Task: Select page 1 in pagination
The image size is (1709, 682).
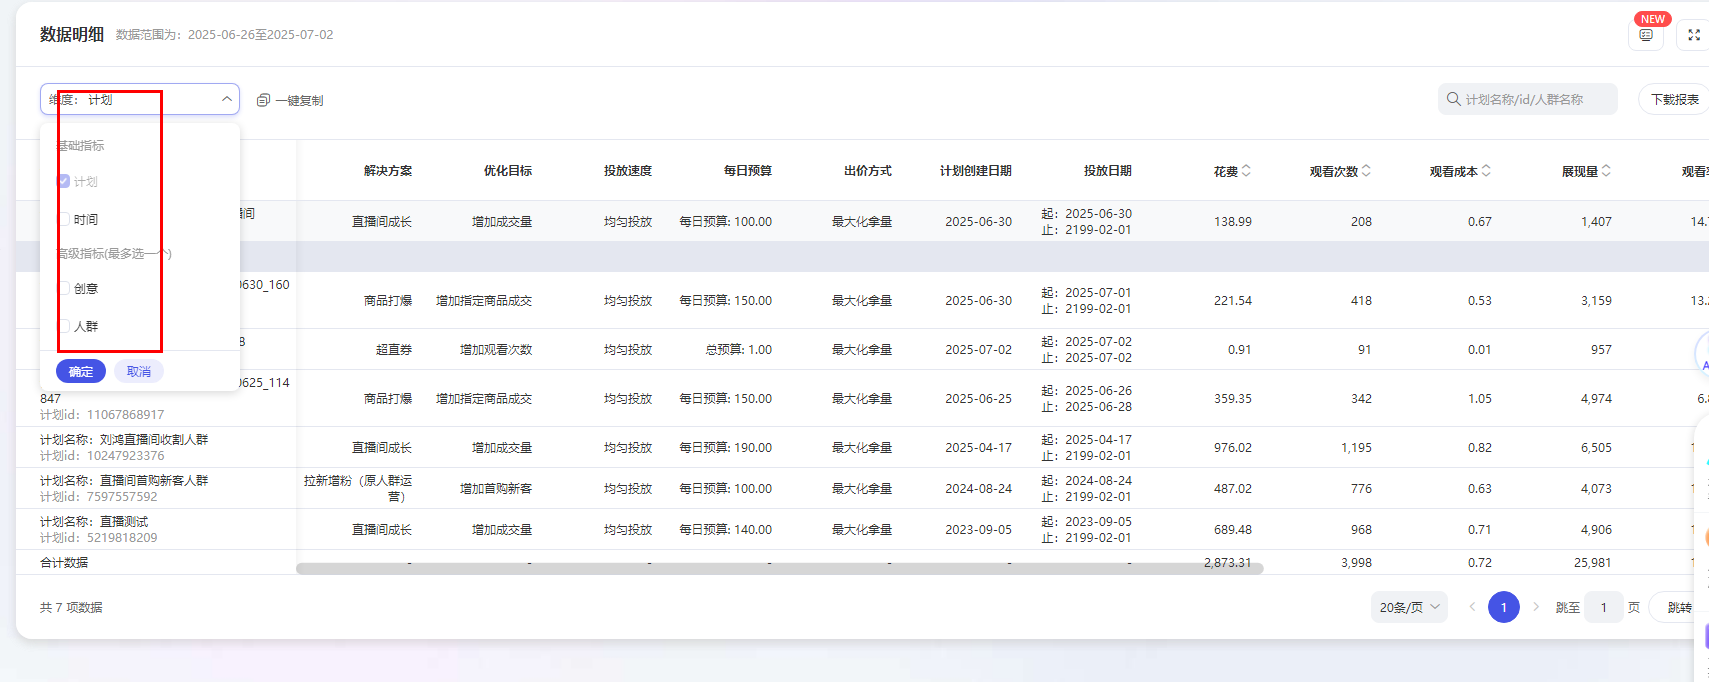Action: coord(1503,607)
